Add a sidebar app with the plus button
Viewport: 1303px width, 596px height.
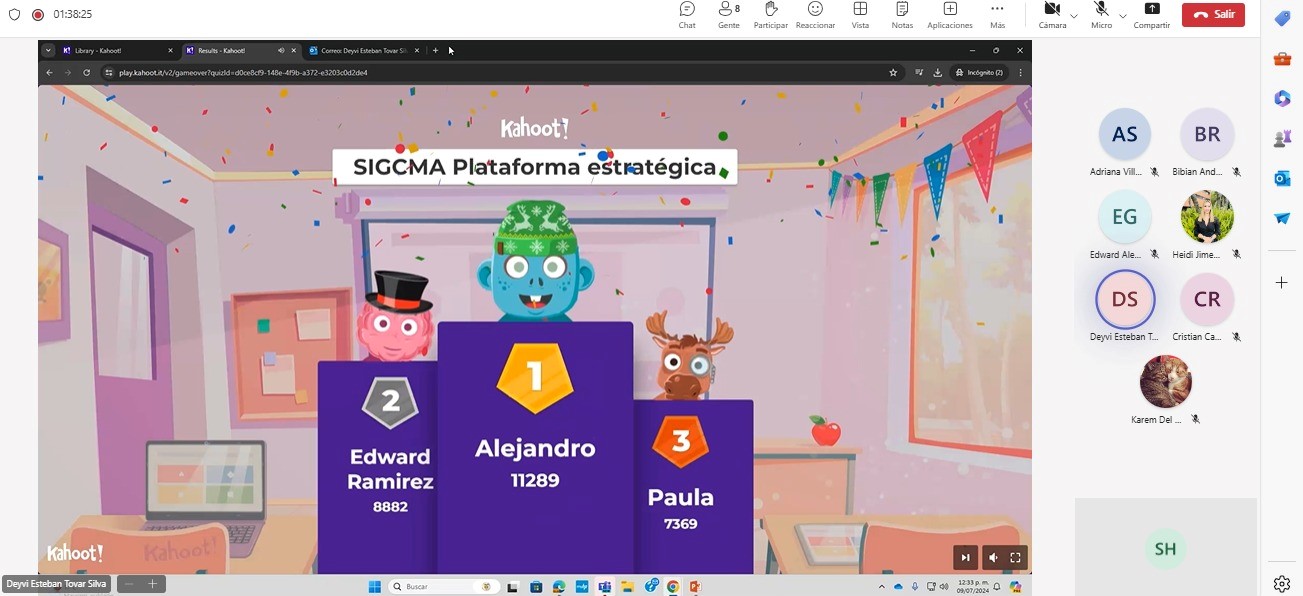pyautogui.click(x=1282, y=283)
